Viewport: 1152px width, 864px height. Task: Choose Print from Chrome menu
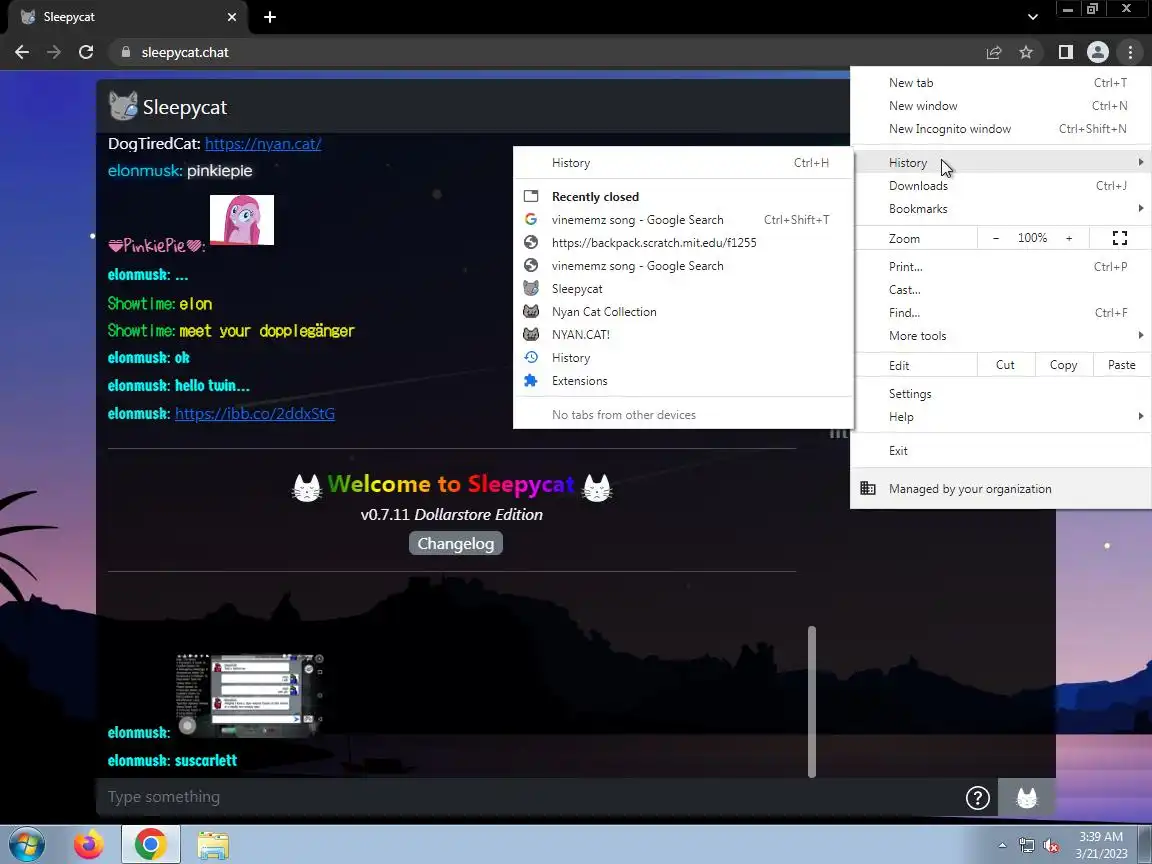tap(1001, 267)
